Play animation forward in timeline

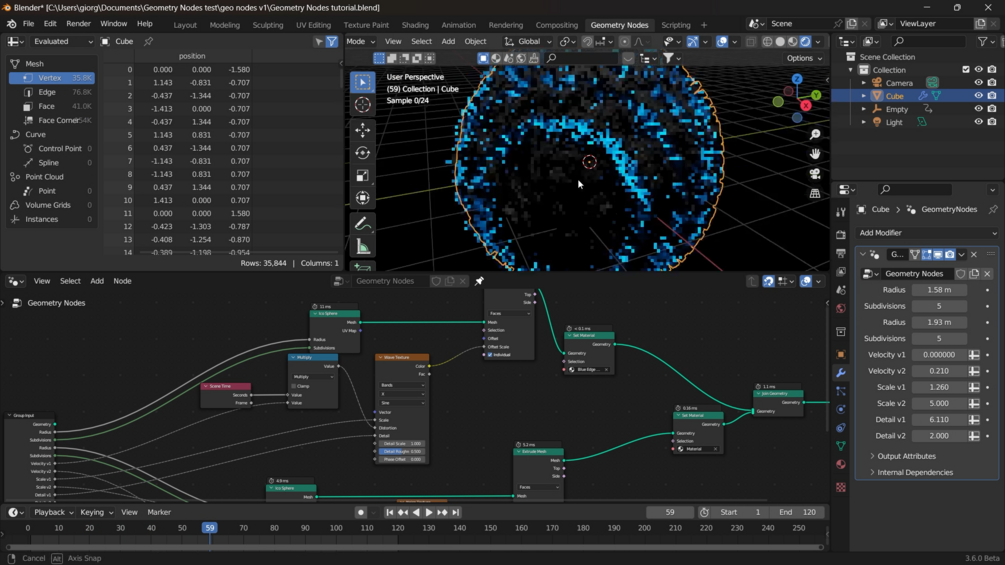pos(429,512)
